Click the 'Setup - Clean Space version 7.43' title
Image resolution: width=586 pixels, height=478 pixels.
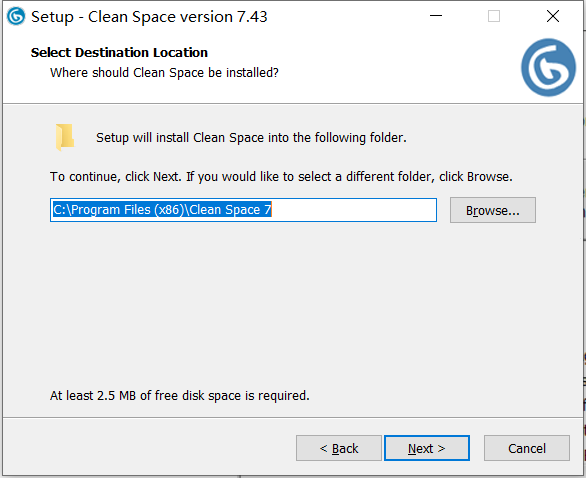(x=149, y=17)
